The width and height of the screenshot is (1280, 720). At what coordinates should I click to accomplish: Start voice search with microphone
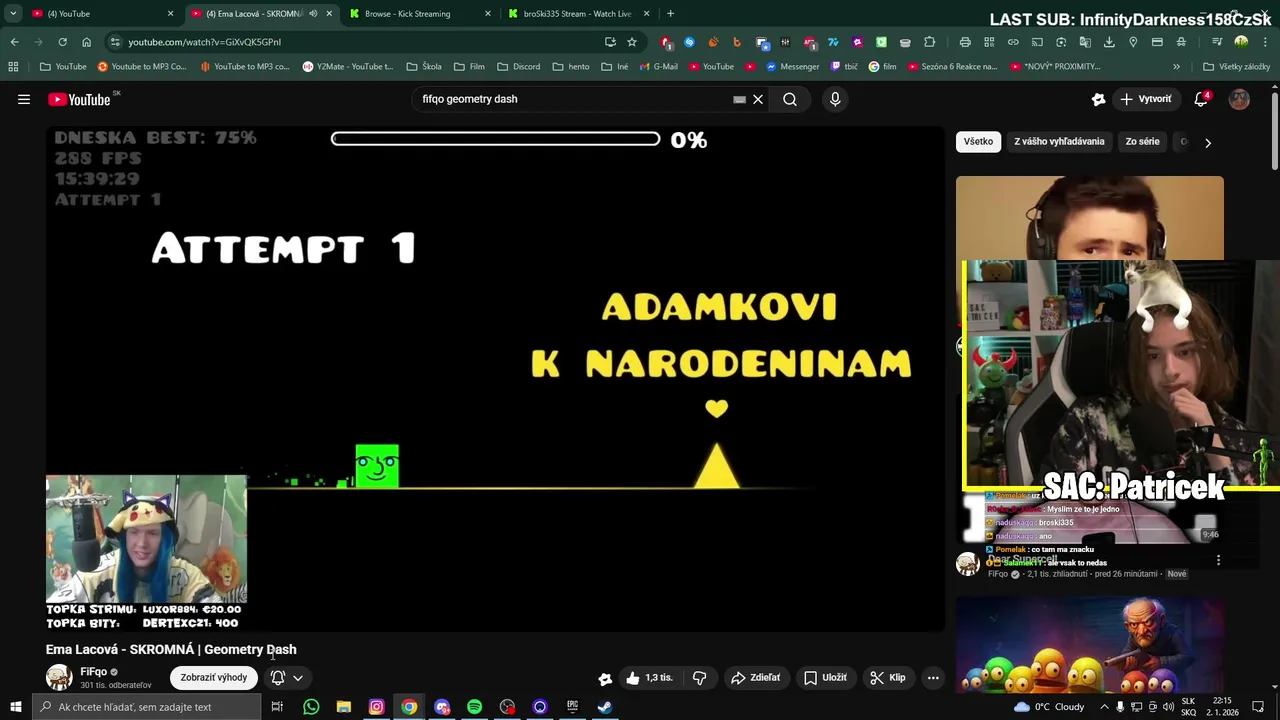click(x=835, y=99)
